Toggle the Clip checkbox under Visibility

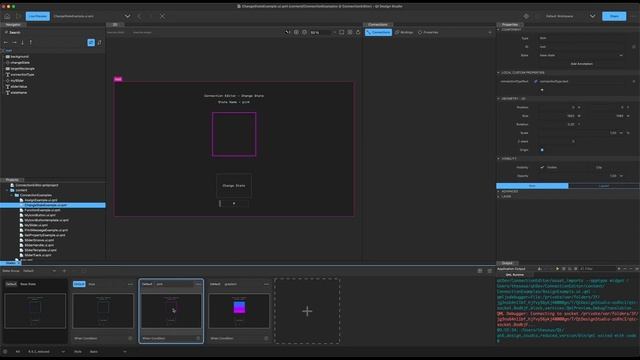(x=592, y=167)
